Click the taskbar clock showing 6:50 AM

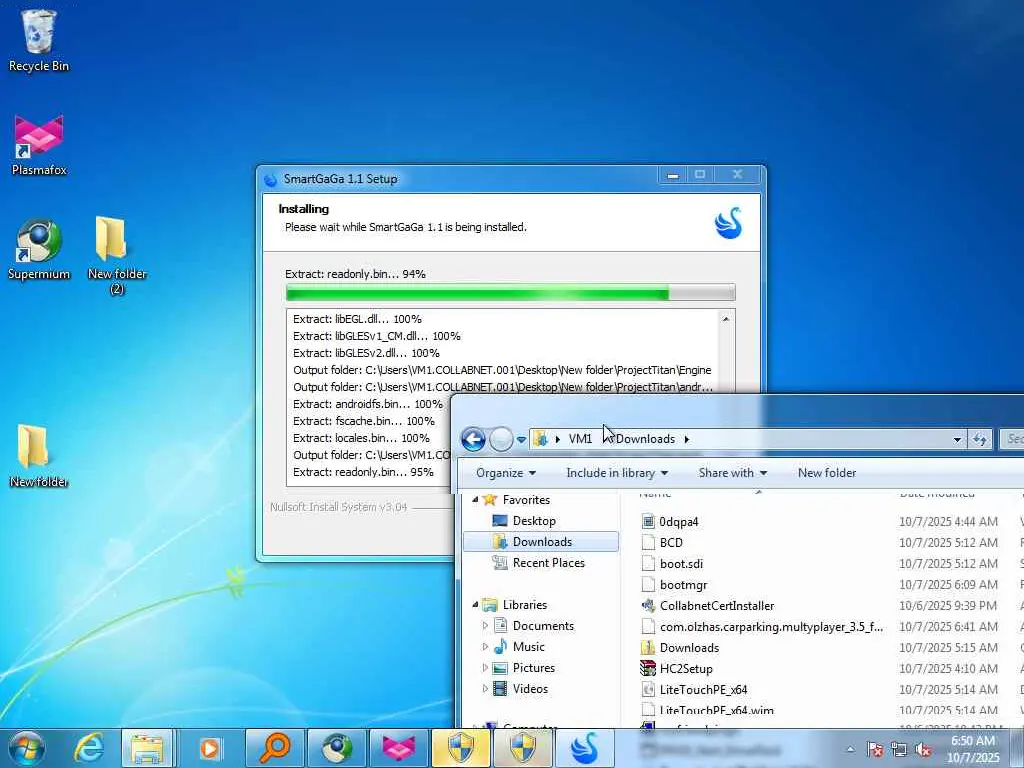point(972,749)
